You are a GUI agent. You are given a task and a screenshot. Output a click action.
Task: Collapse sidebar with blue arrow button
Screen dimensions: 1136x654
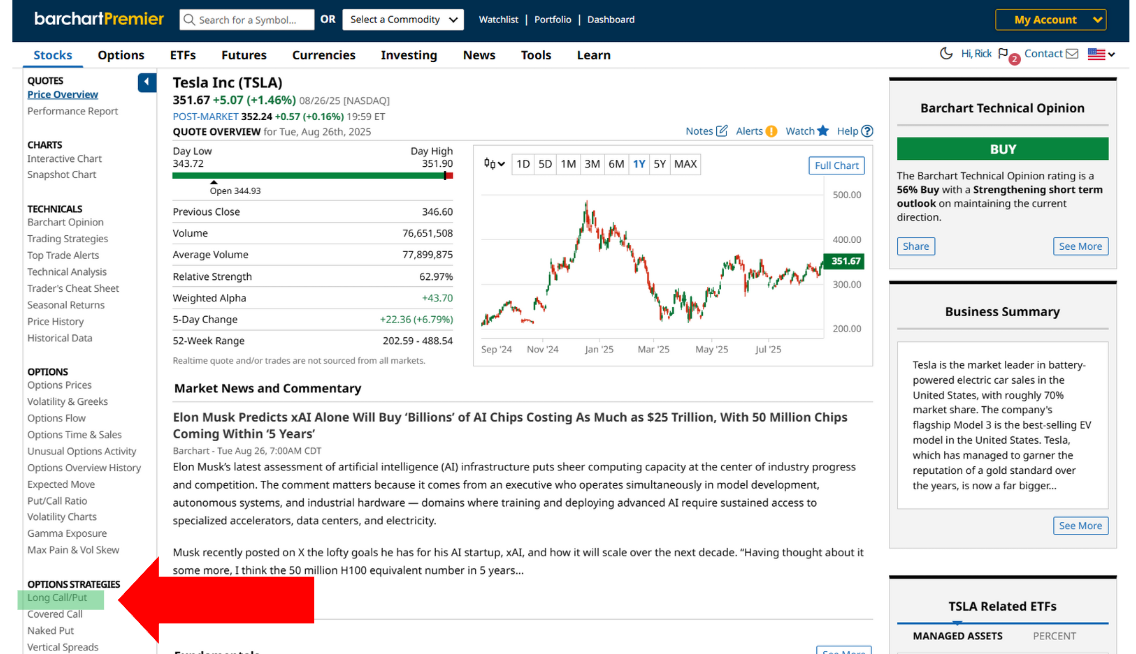[x=146, y=82]
